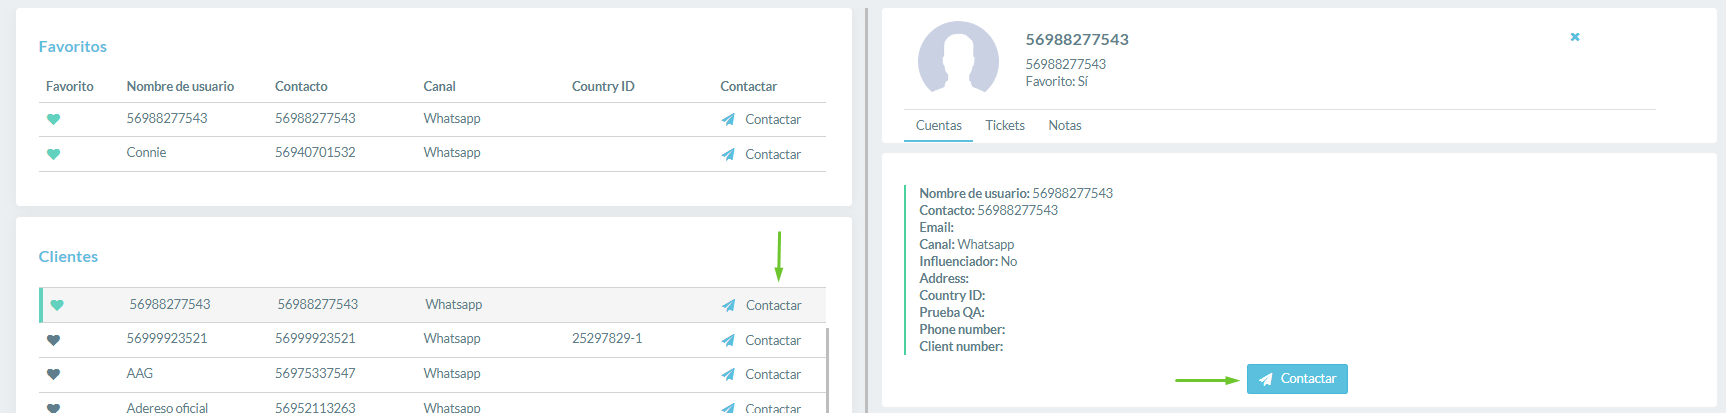Select username AAG in Clientes
Screen dimensions: 1726x413
(139, 373)
